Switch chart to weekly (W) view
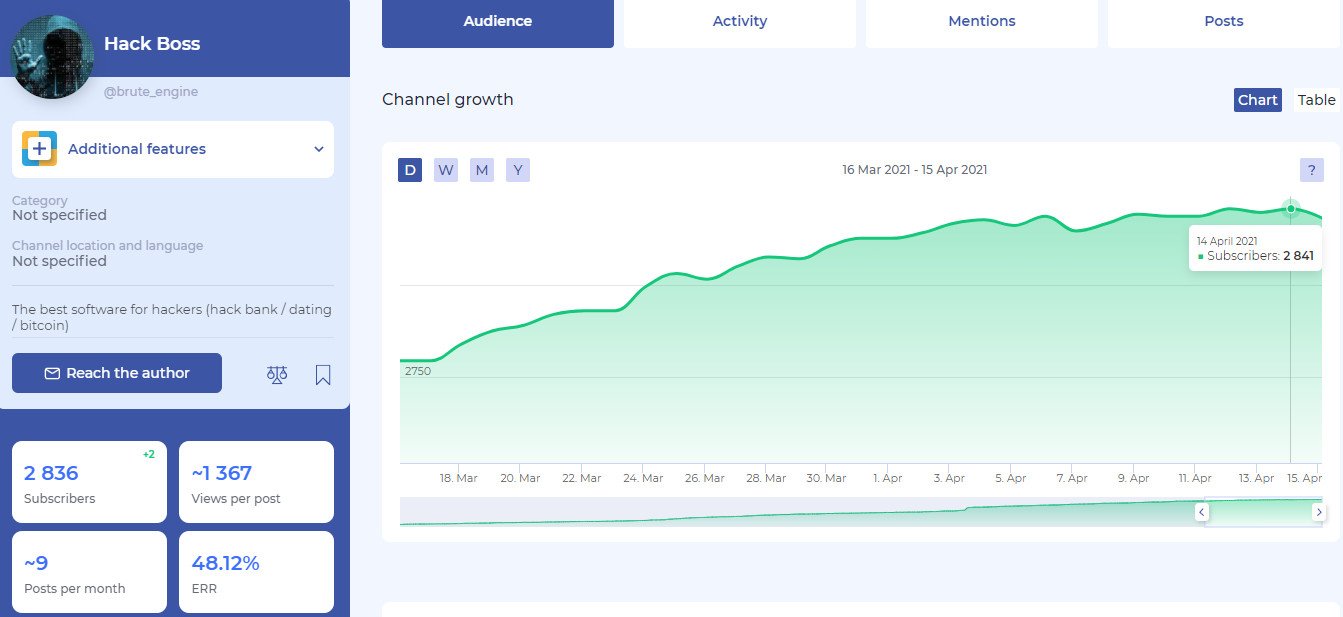The width and height of the screenshot is (1343, 617). [446, 170]
